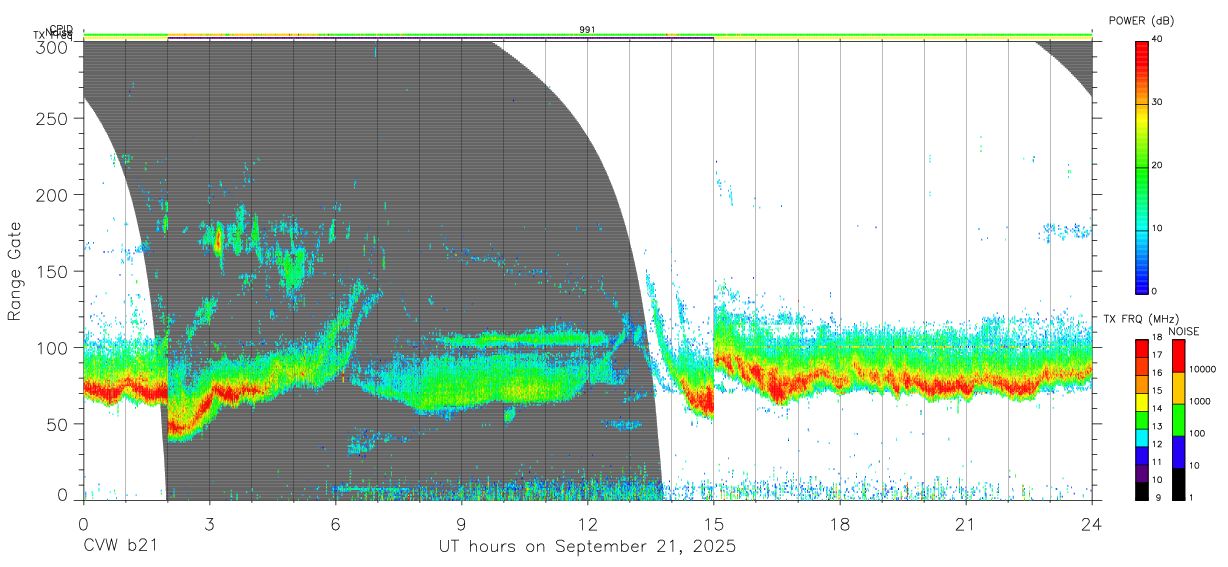1228x567 pixels.
Task: Click the 100 range gate tick label
Action: pyautogui.click(x=54, y=347)
